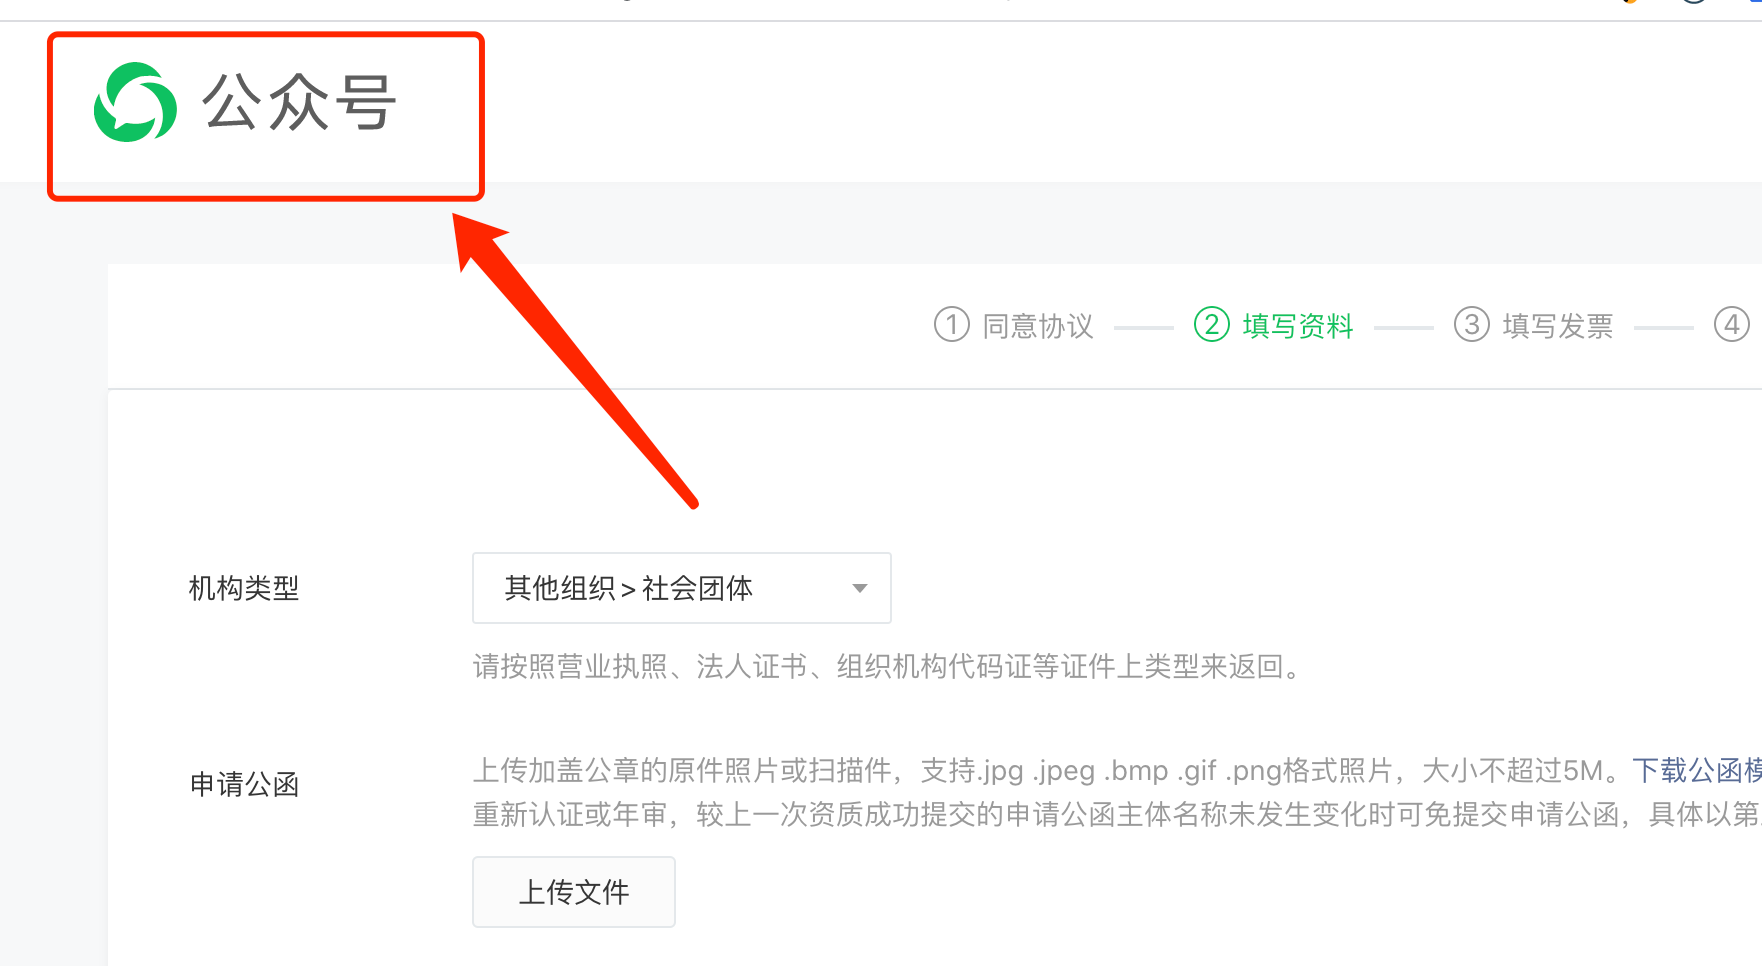Viewport: 1762px width, 966px height.
Task: Select the step 4 circled number icon
Action: [1732, 325]
